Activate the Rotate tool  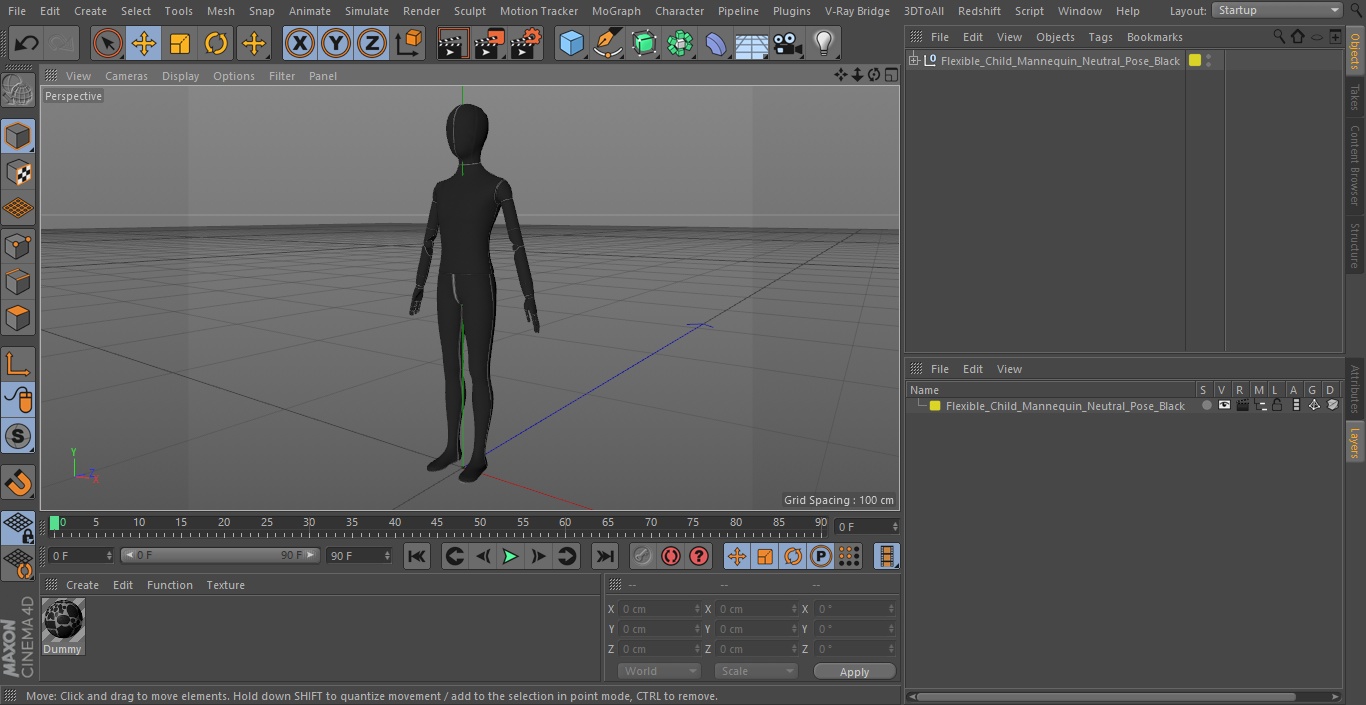pyautogui.click(x=216, y=43)
